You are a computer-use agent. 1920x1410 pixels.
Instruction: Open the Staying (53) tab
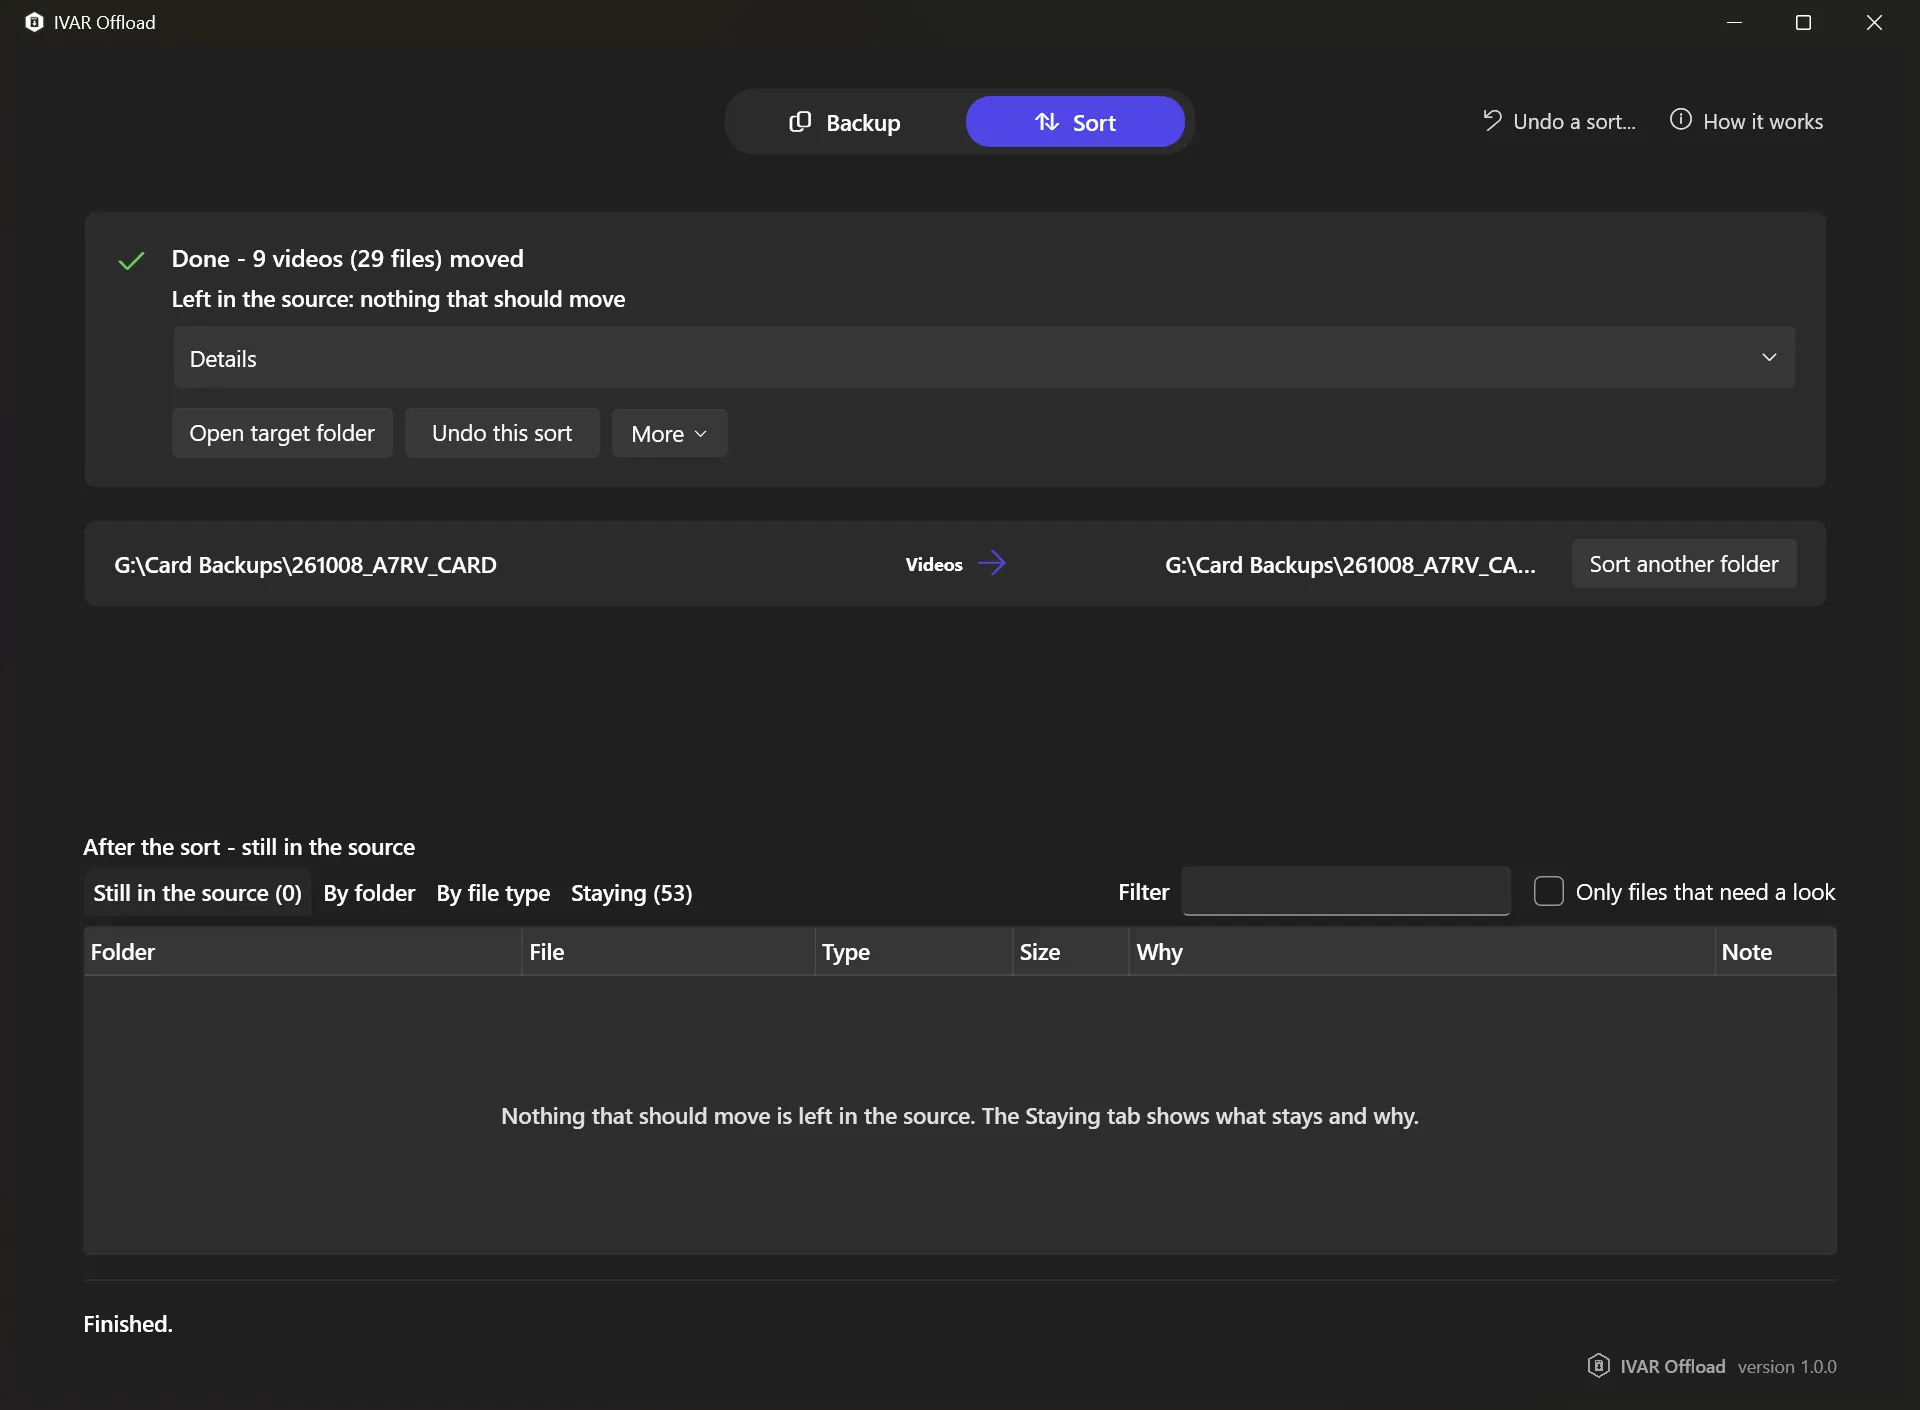click(x=631, y=893)
